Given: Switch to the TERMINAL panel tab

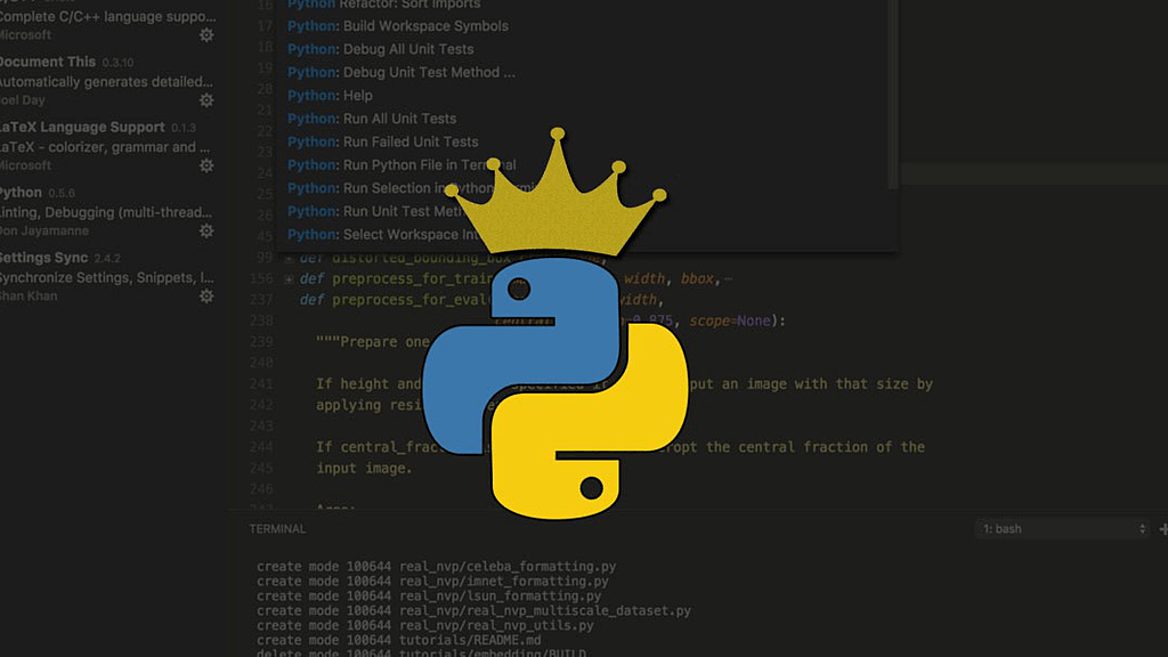Looking at the screenshot, I should [x=277, y=528].
